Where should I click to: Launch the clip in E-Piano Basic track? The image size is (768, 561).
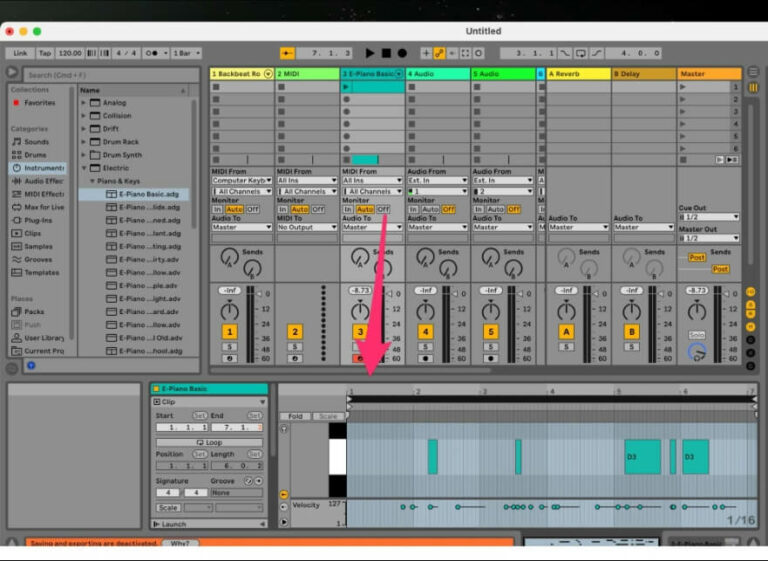[346, 87]
